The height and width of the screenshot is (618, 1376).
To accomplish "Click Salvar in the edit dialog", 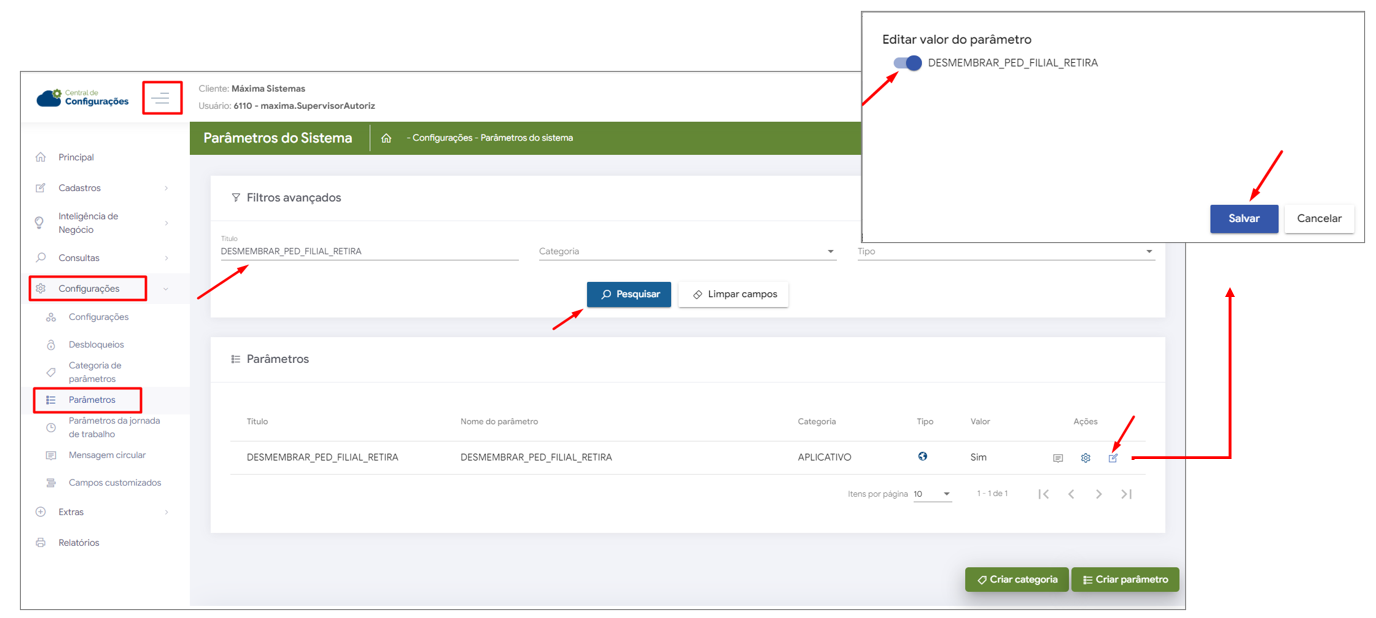I will [1243, 219].
